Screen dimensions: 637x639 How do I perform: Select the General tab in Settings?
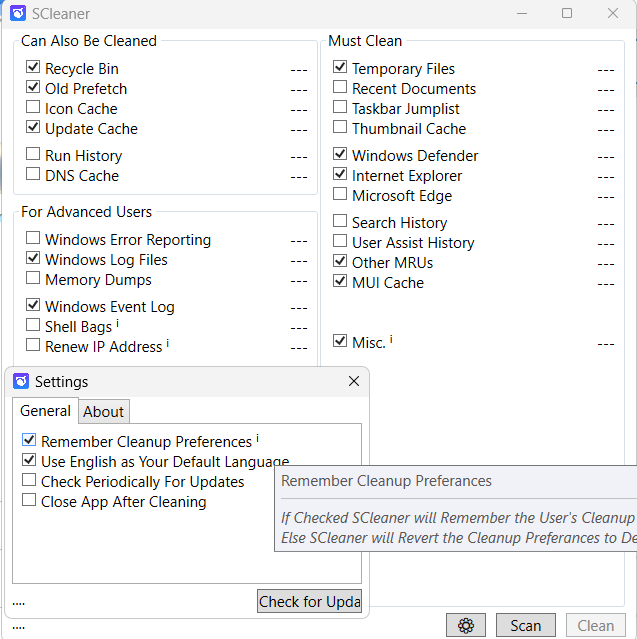(x=45, y=411)
